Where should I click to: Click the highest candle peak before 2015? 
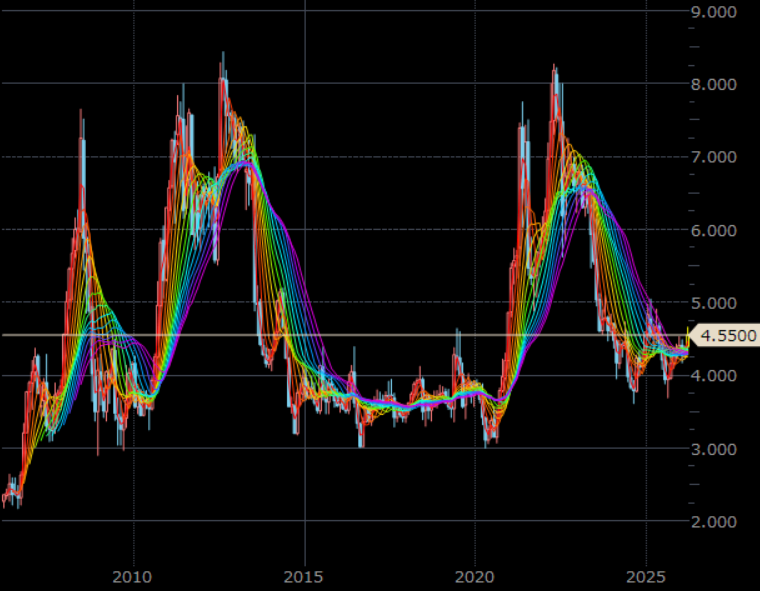pyautogui.click(x=223, y=55)
